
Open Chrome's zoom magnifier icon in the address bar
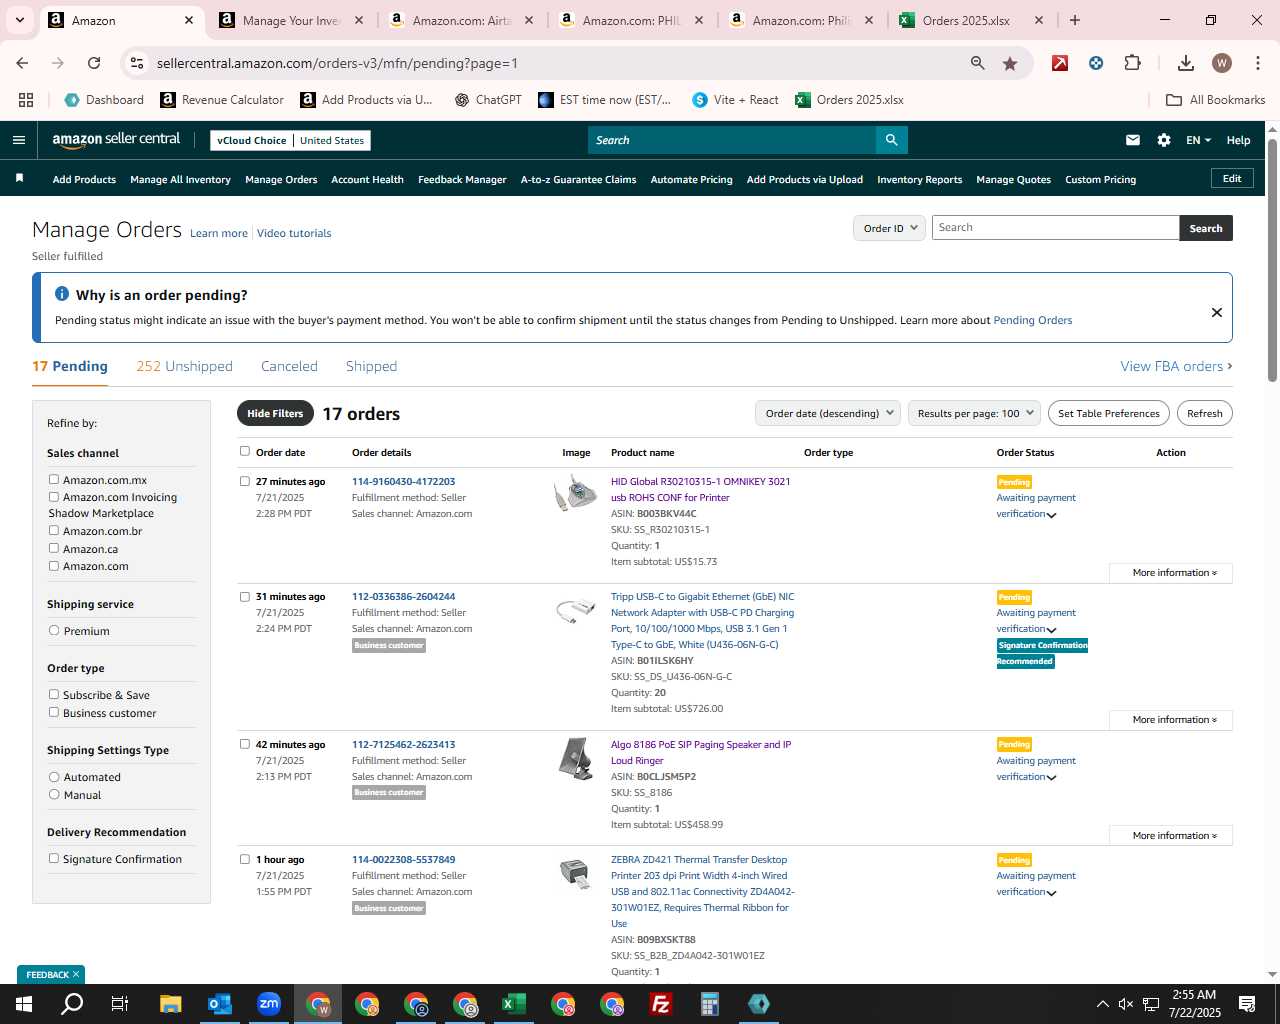pos(977,63)
